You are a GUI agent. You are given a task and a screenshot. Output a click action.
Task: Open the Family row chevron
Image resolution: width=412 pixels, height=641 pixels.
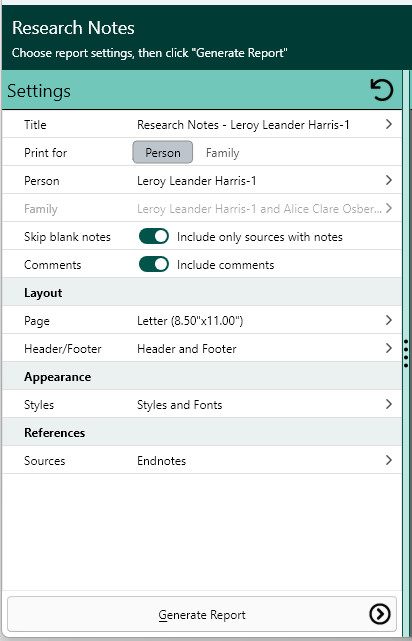[389, 208]
